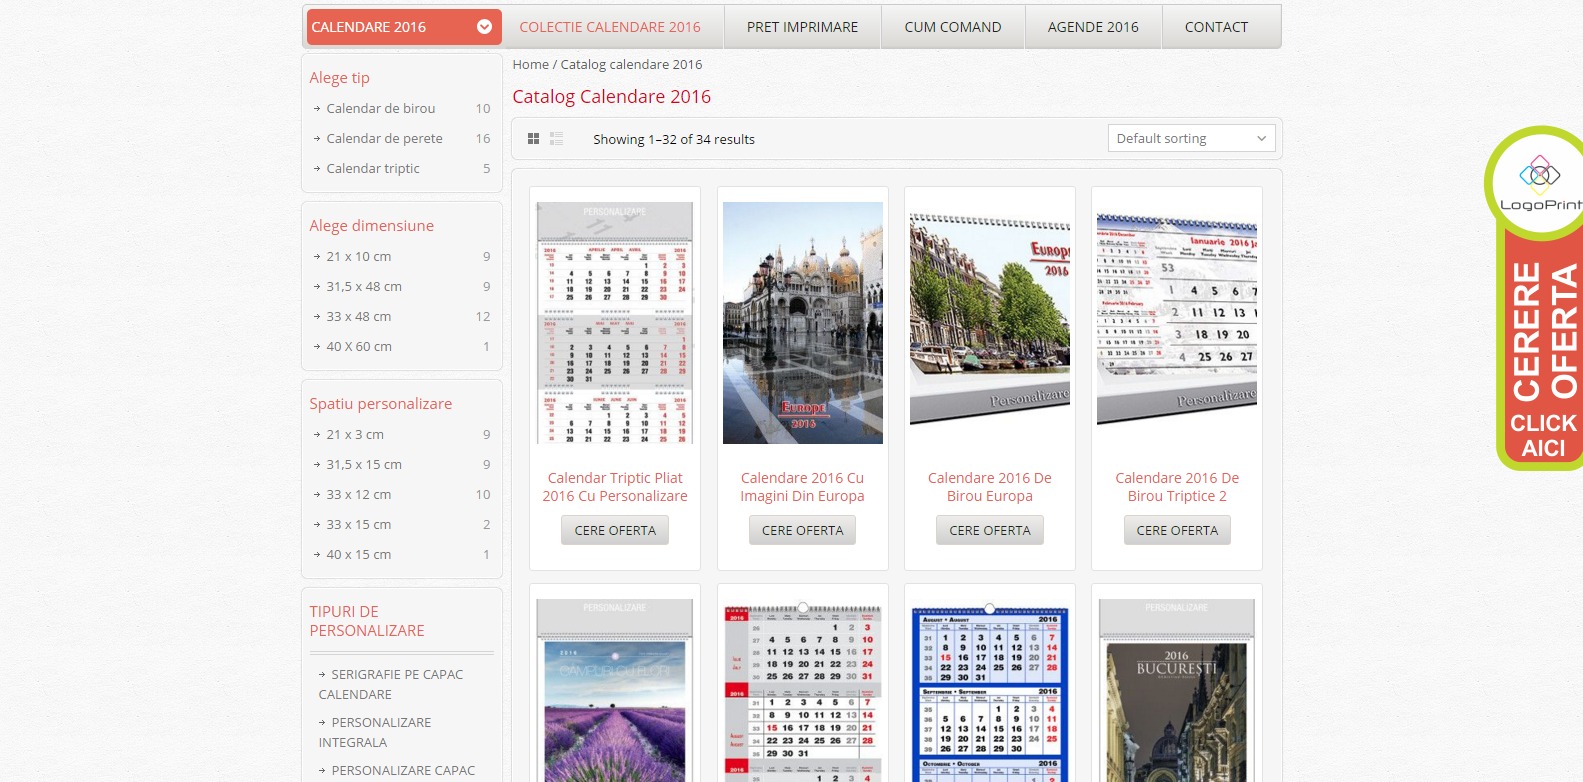Screen dimensions: 1583x782
Task: Switch to grid view layout
Action: [x=533, y=139]
